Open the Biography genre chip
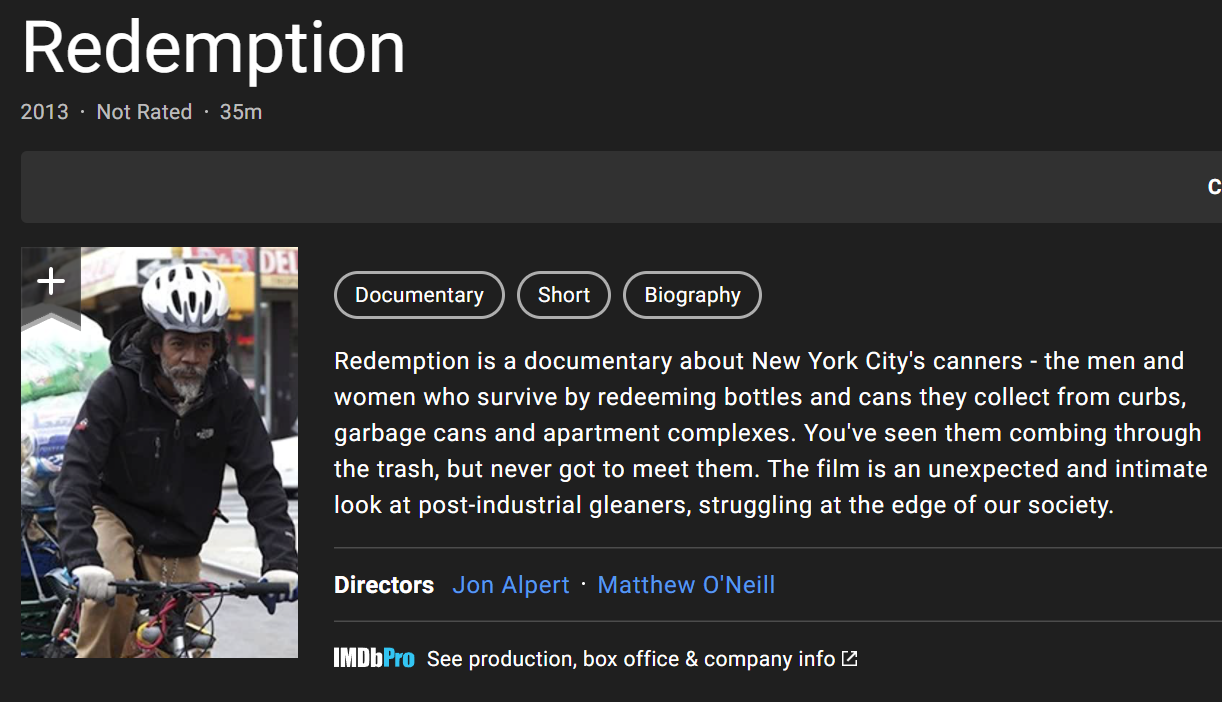The width and height of the screenshot is (1222, 702). (x=692, y=295)
